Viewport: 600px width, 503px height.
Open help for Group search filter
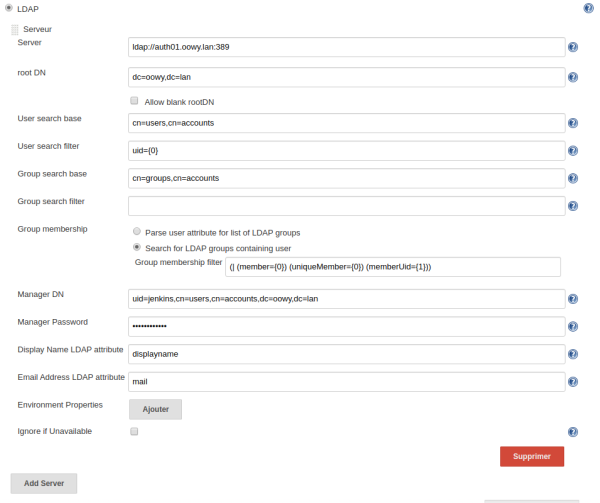pyautogui.click(x=573, y=206)
